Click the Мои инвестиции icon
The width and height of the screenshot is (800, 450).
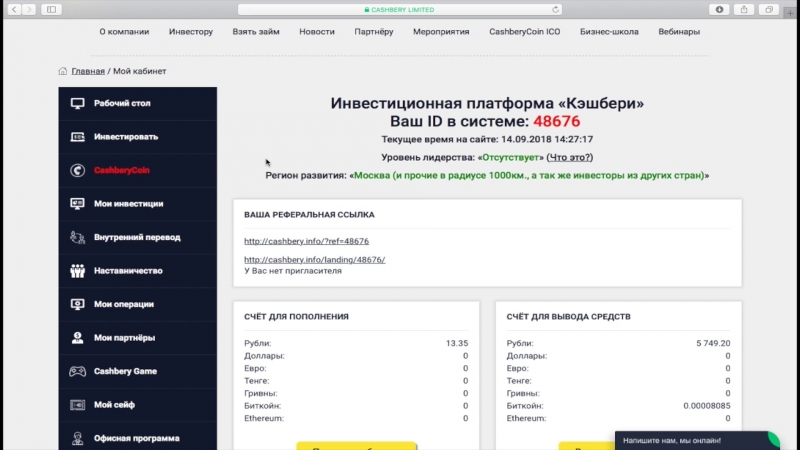coord(78,204)
